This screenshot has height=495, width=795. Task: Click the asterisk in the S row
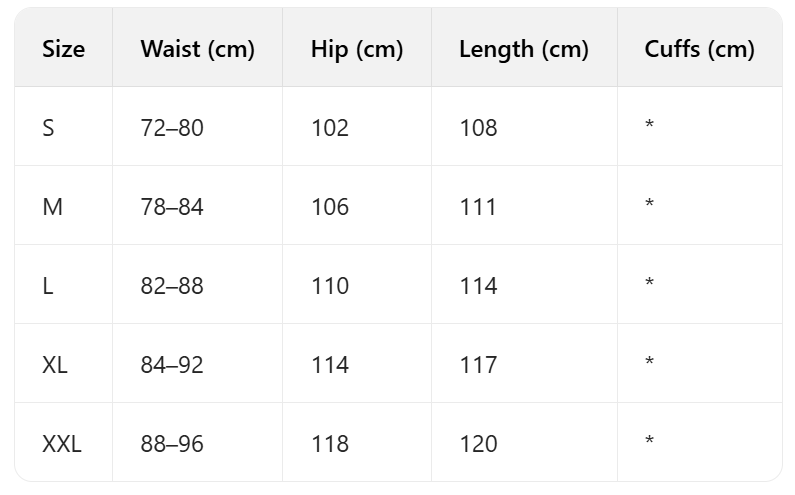click(x=650, y=126)
